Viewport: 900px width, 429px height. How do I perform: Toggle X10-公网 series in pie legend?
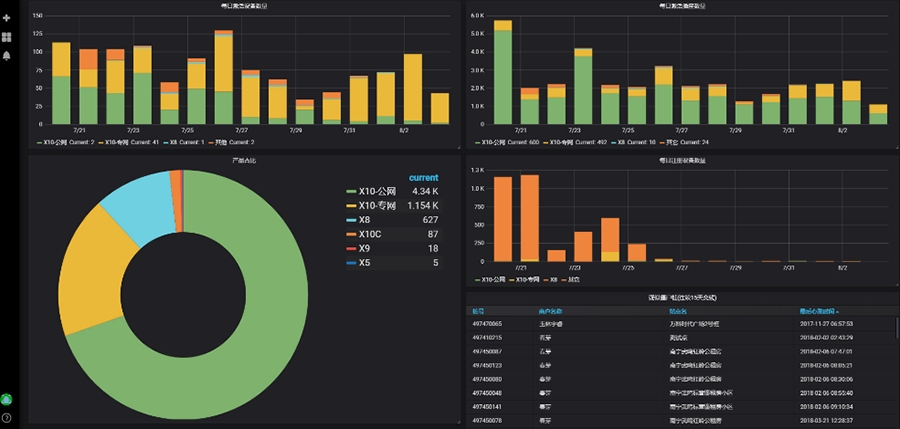click(x=377, y=191)
